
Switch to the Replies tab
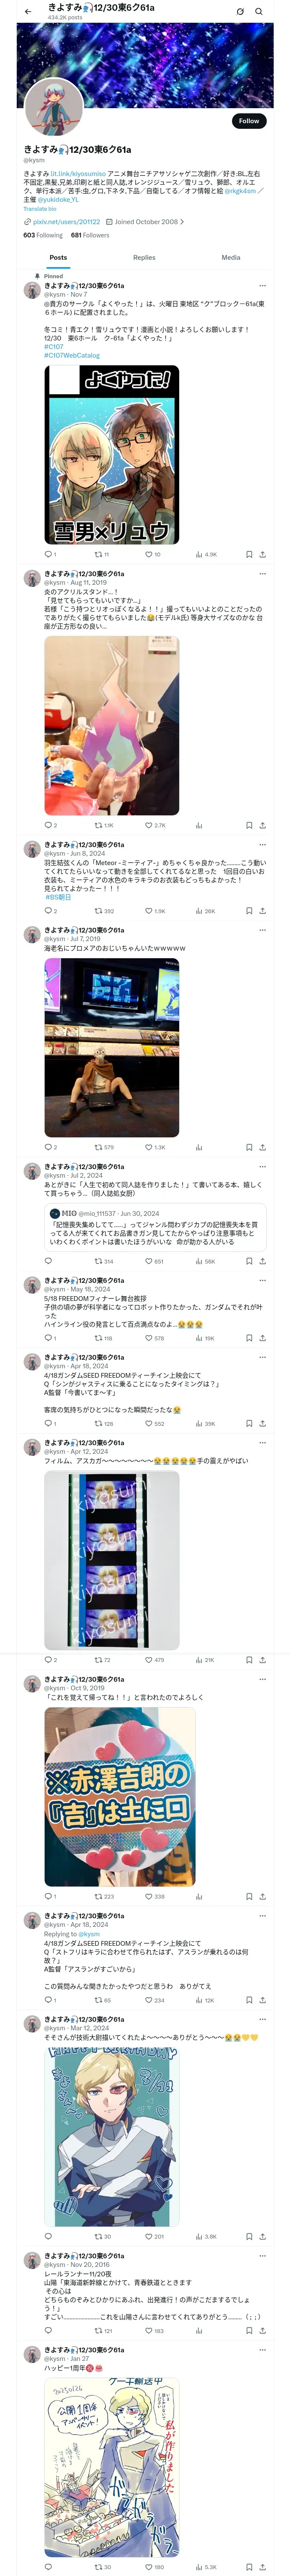coord(144,257)
